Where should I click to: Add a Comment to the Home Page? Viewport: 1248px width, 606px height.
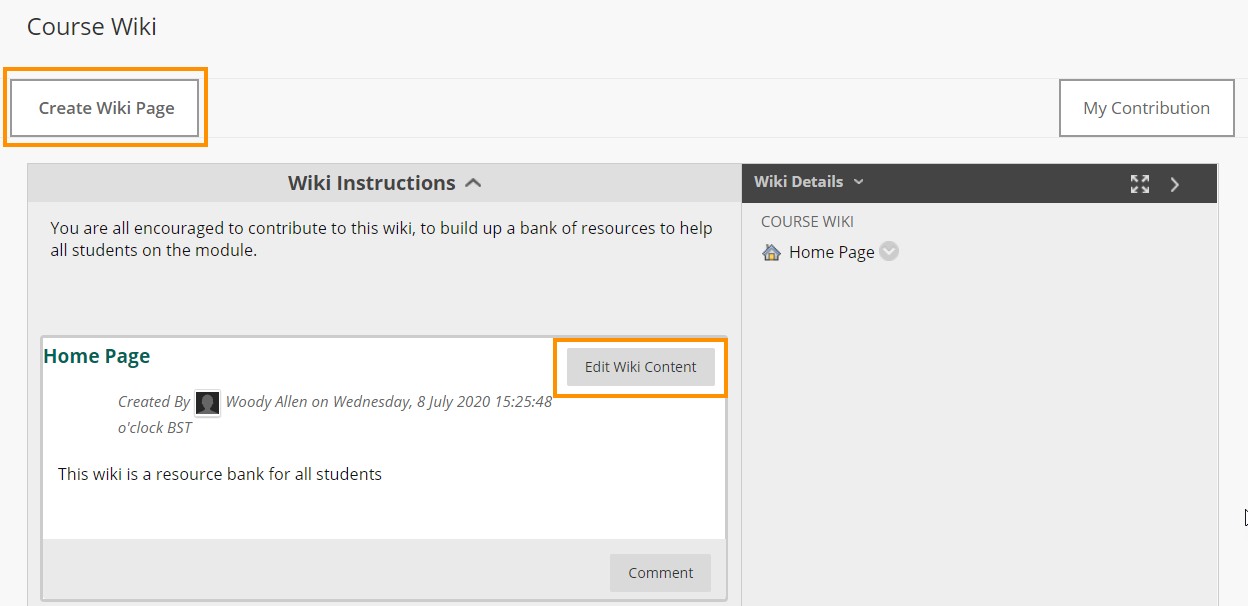(x=660, y=573)
